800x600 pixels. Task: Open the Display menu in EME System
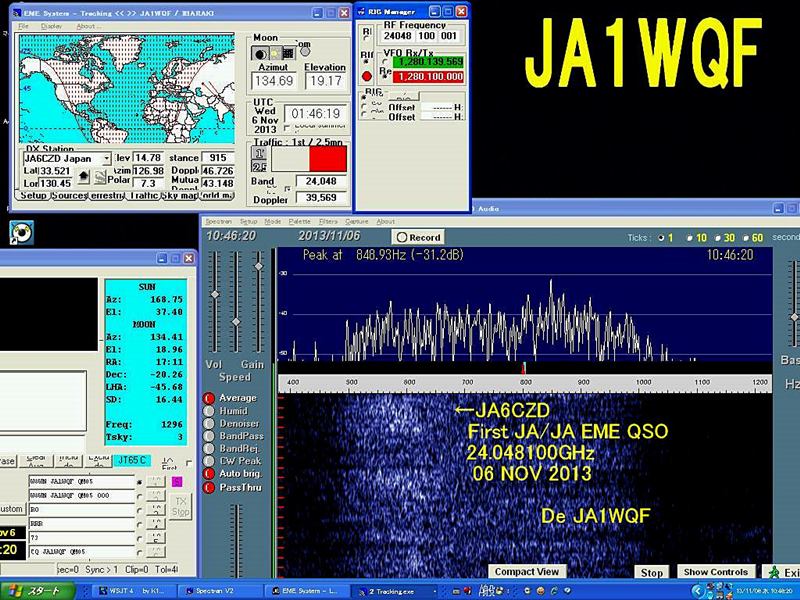click(52, 26)
